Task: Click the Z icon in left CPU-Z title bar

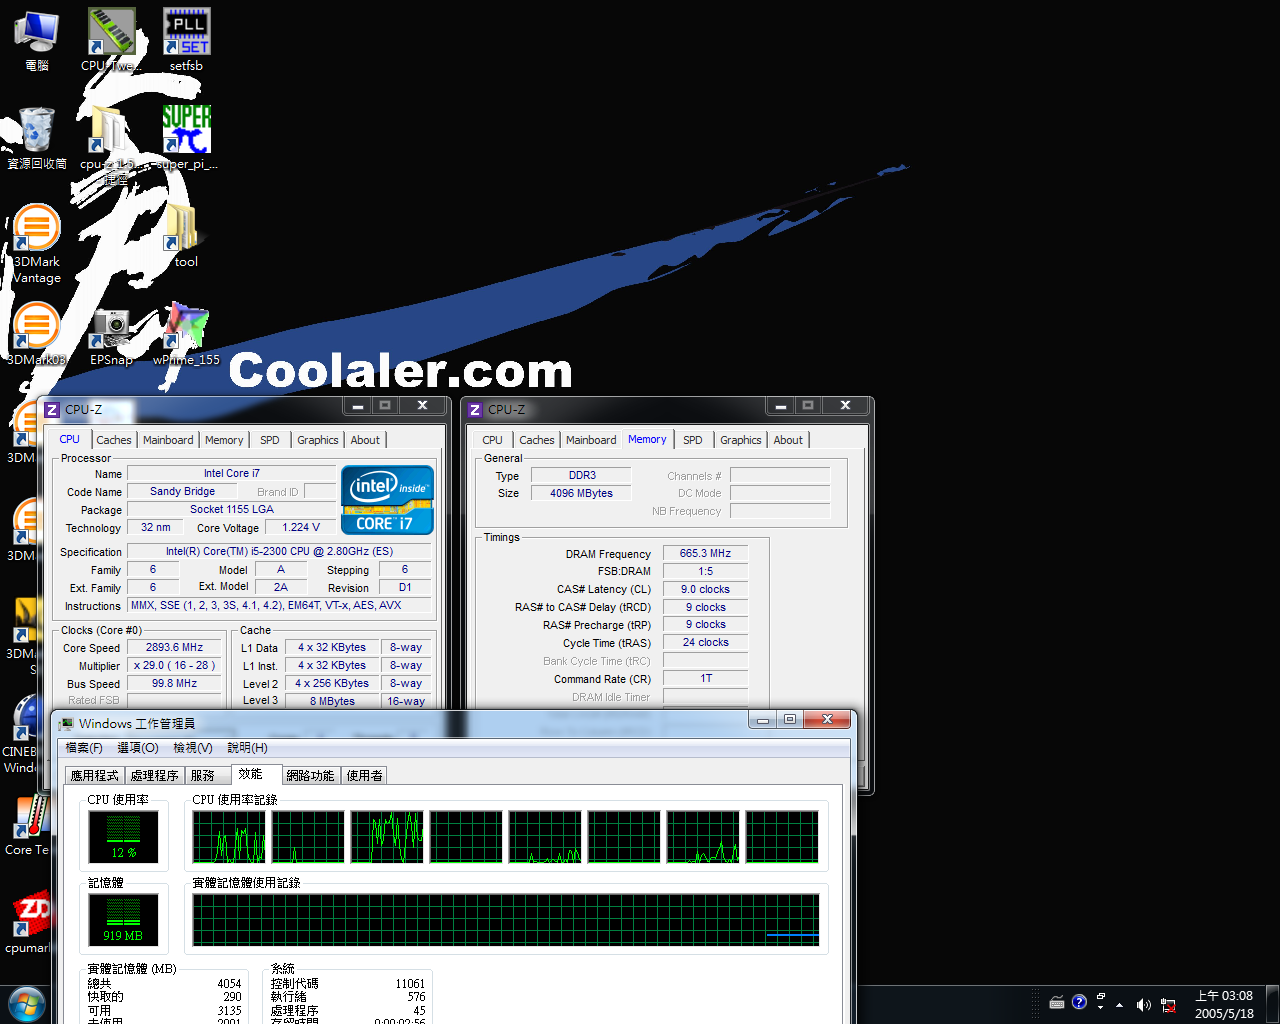Action: pyautogui.click(x=52, y=410)
